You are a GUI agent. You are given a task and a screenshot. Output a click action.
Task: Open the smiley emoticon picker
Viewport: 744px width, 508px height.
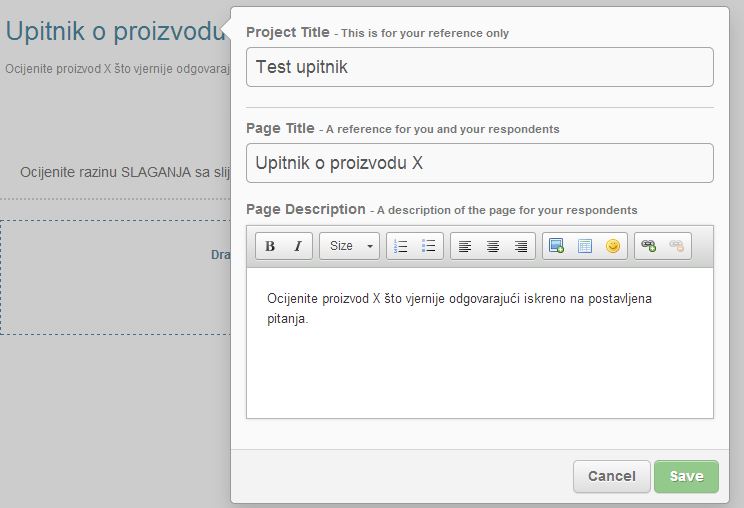613,246
